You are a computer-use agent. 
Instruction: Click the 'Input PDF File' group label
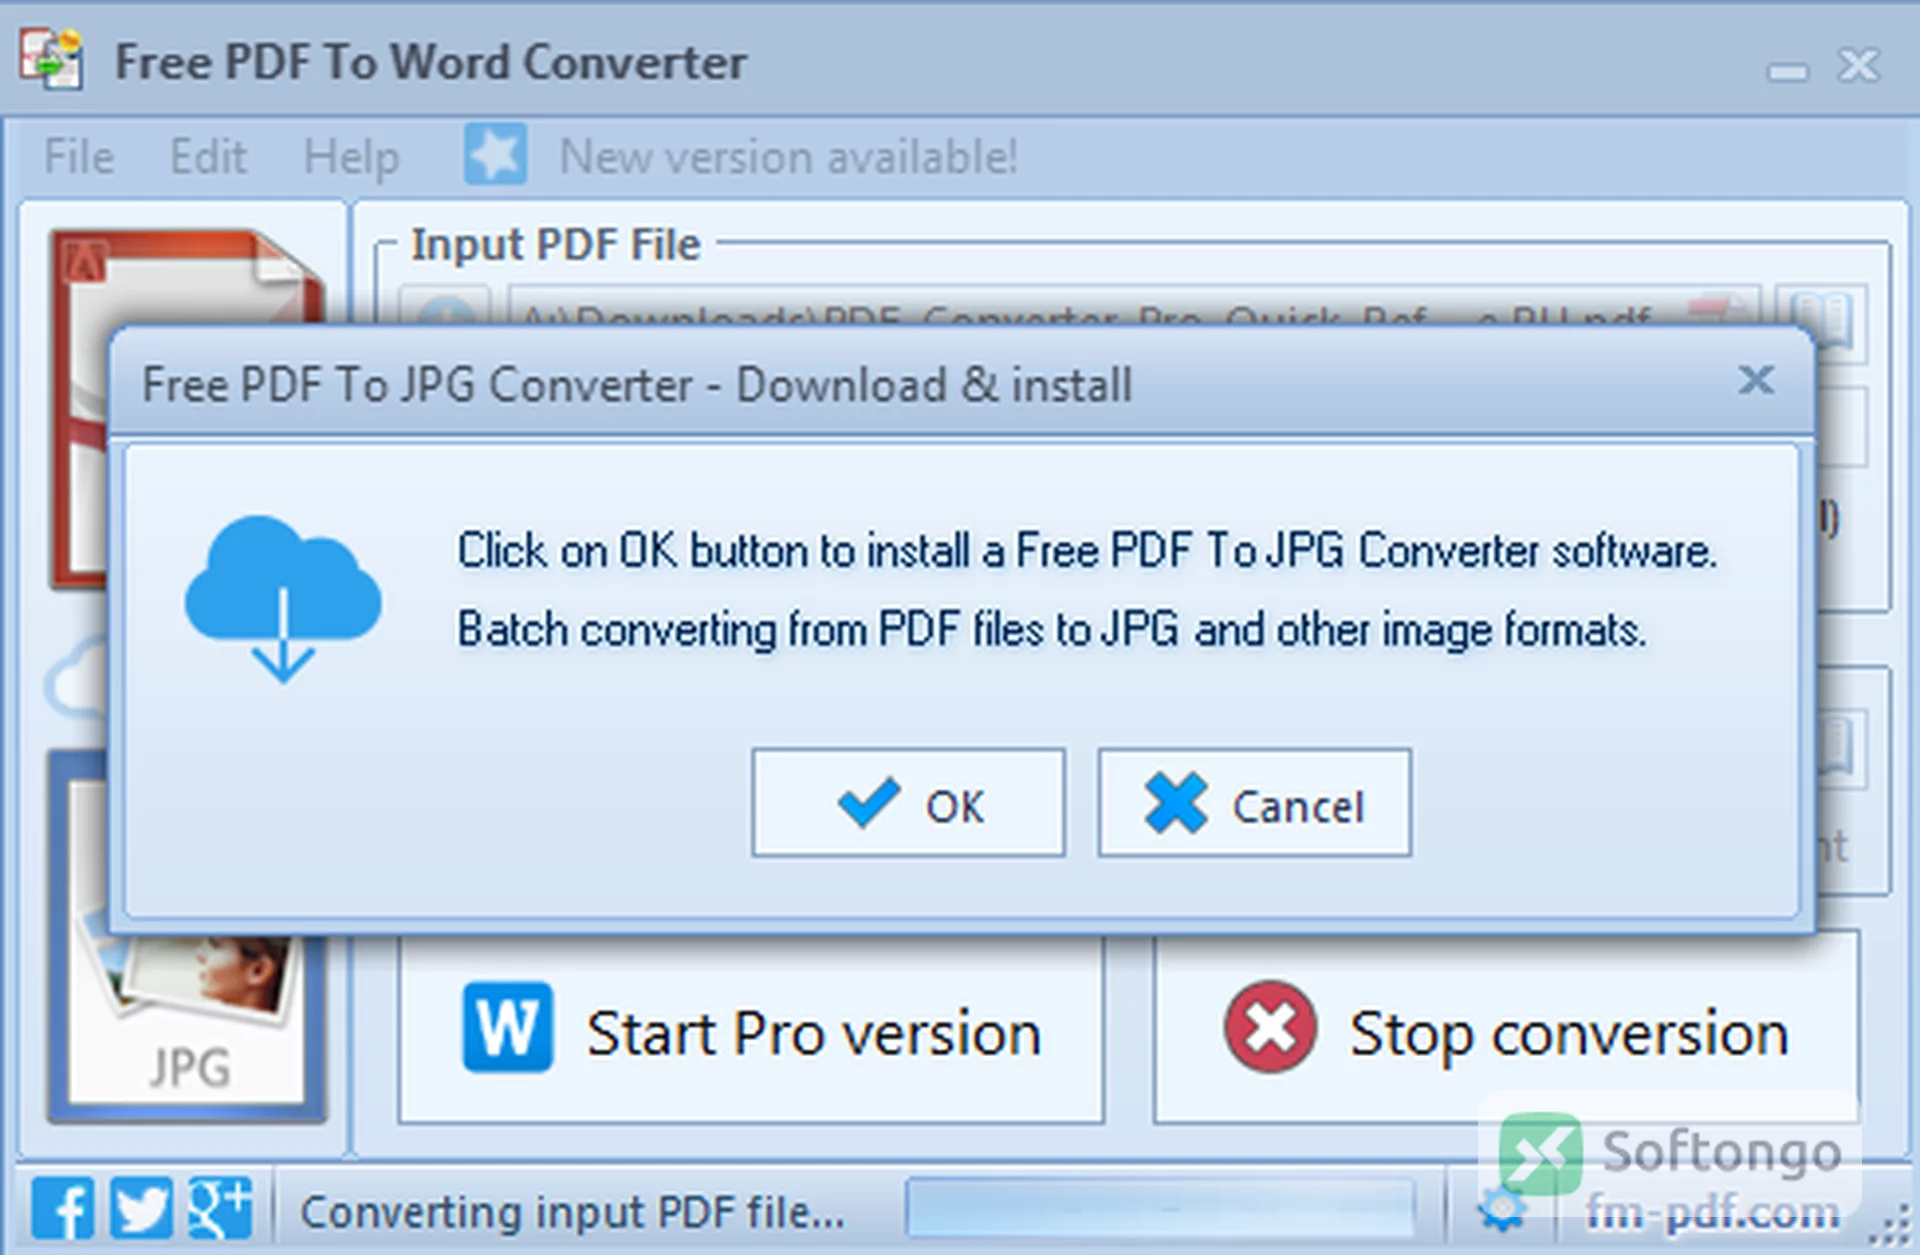(556, 245)
